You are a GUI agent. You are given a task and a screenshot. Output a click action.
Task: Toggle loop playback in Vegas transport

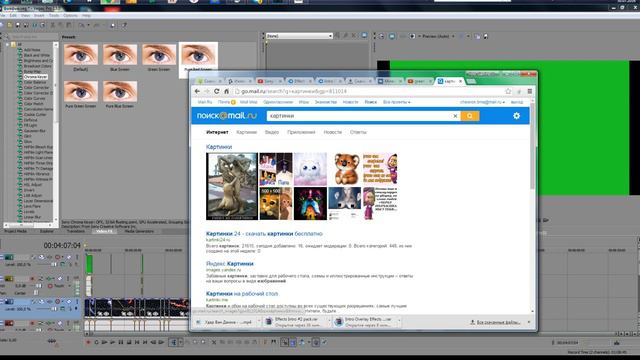[96, 342]
